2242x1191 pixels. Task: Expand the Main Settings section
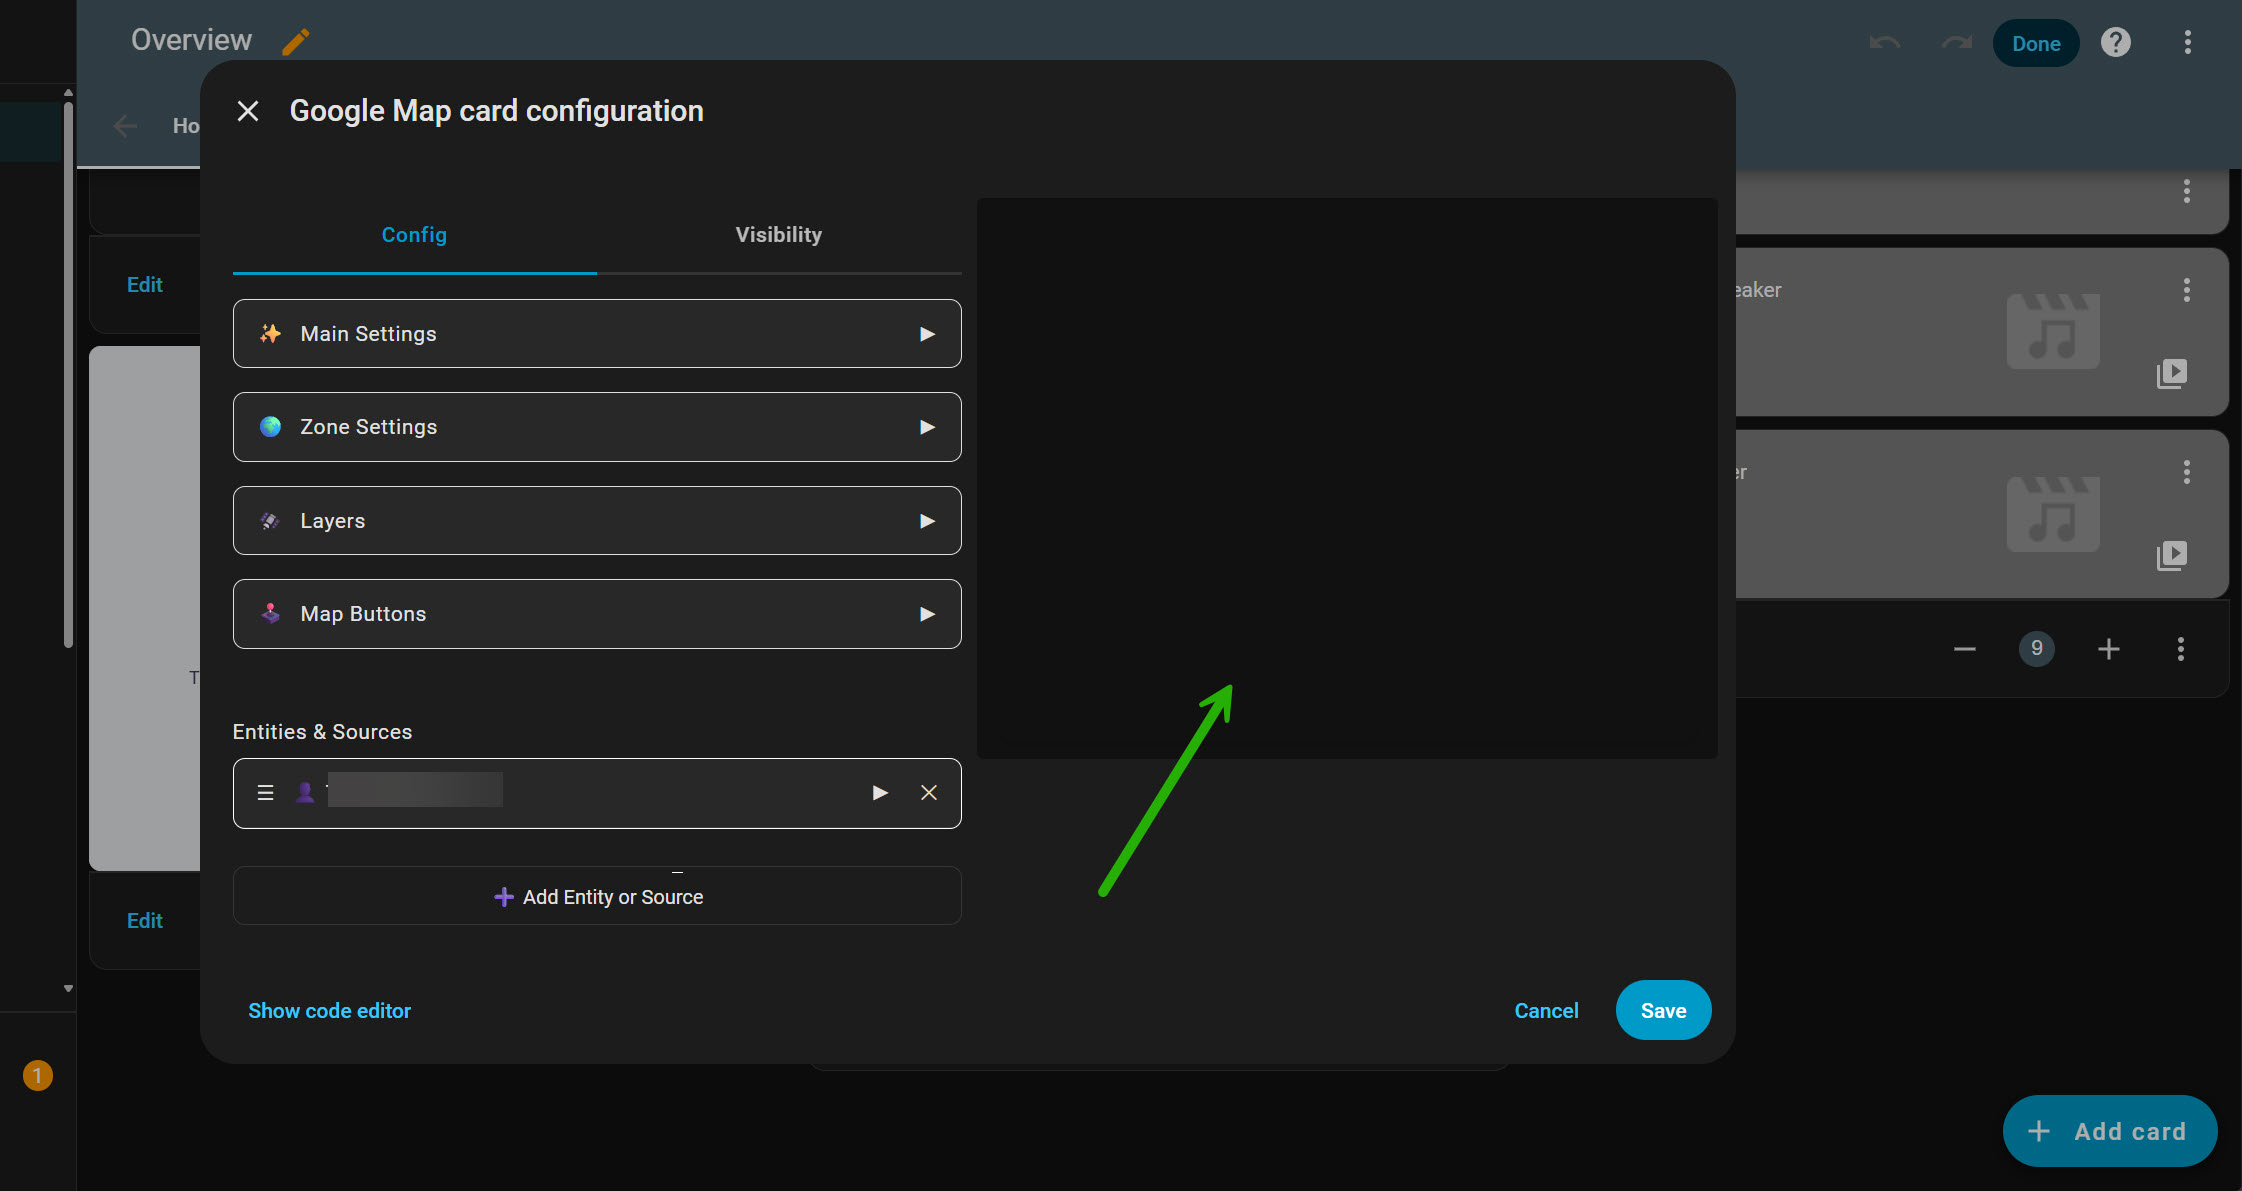pyautogui.click(x=597, y=334)
